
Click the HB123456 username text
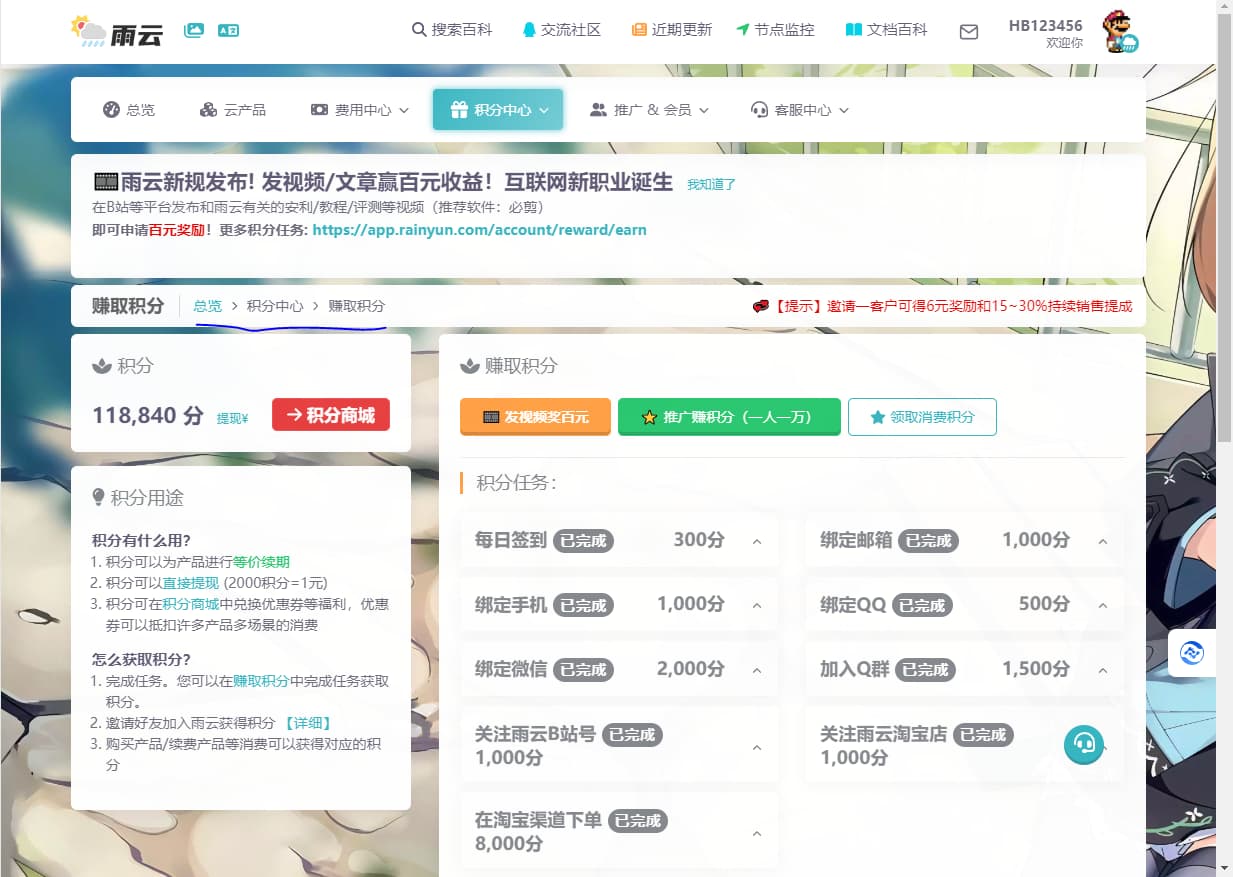1045,25
